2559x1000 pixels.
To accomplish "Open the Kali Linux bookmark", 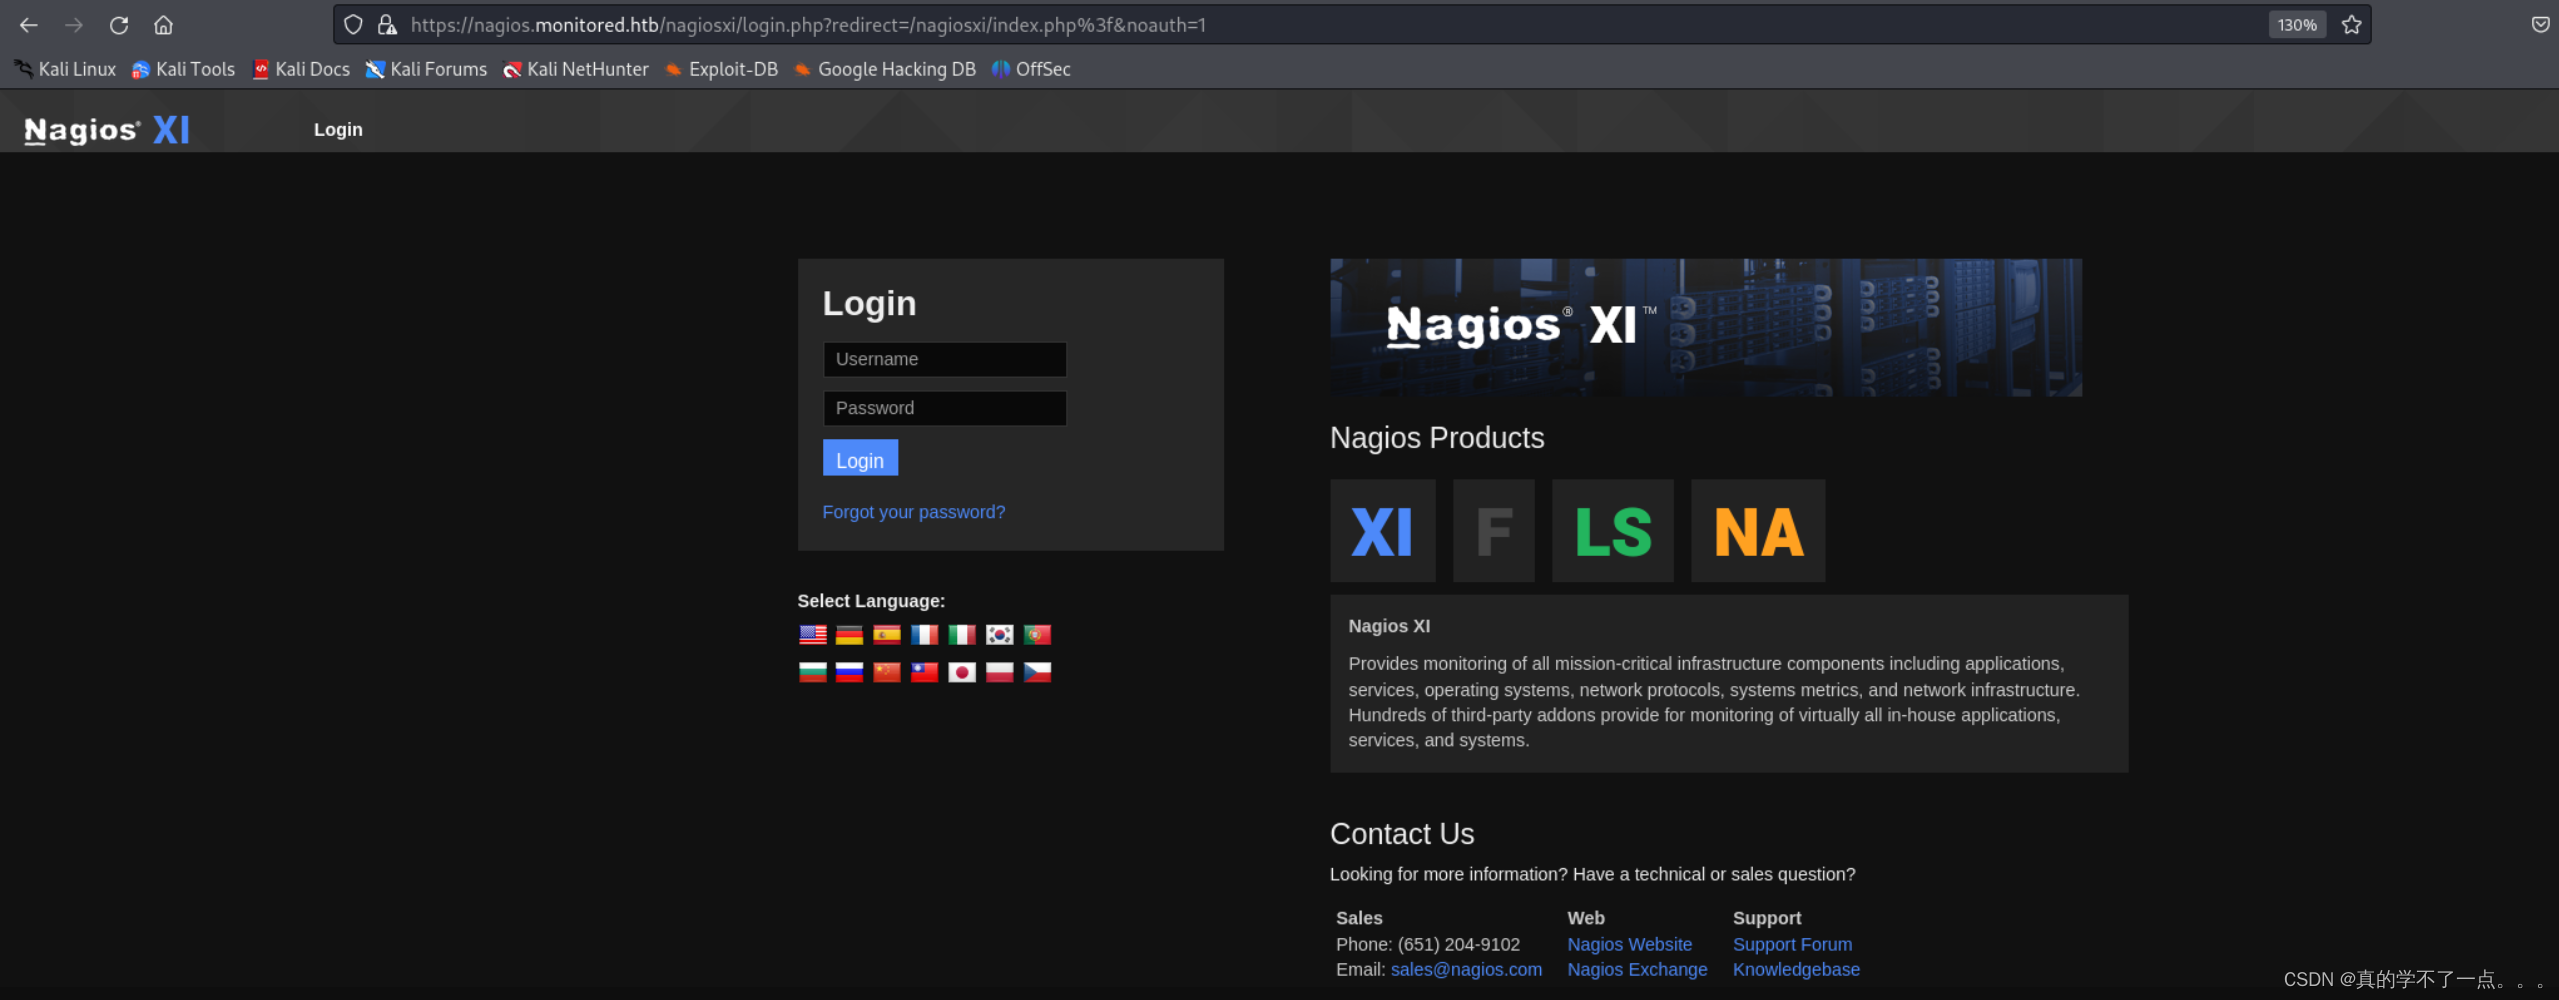I will [x=65, y=69].
